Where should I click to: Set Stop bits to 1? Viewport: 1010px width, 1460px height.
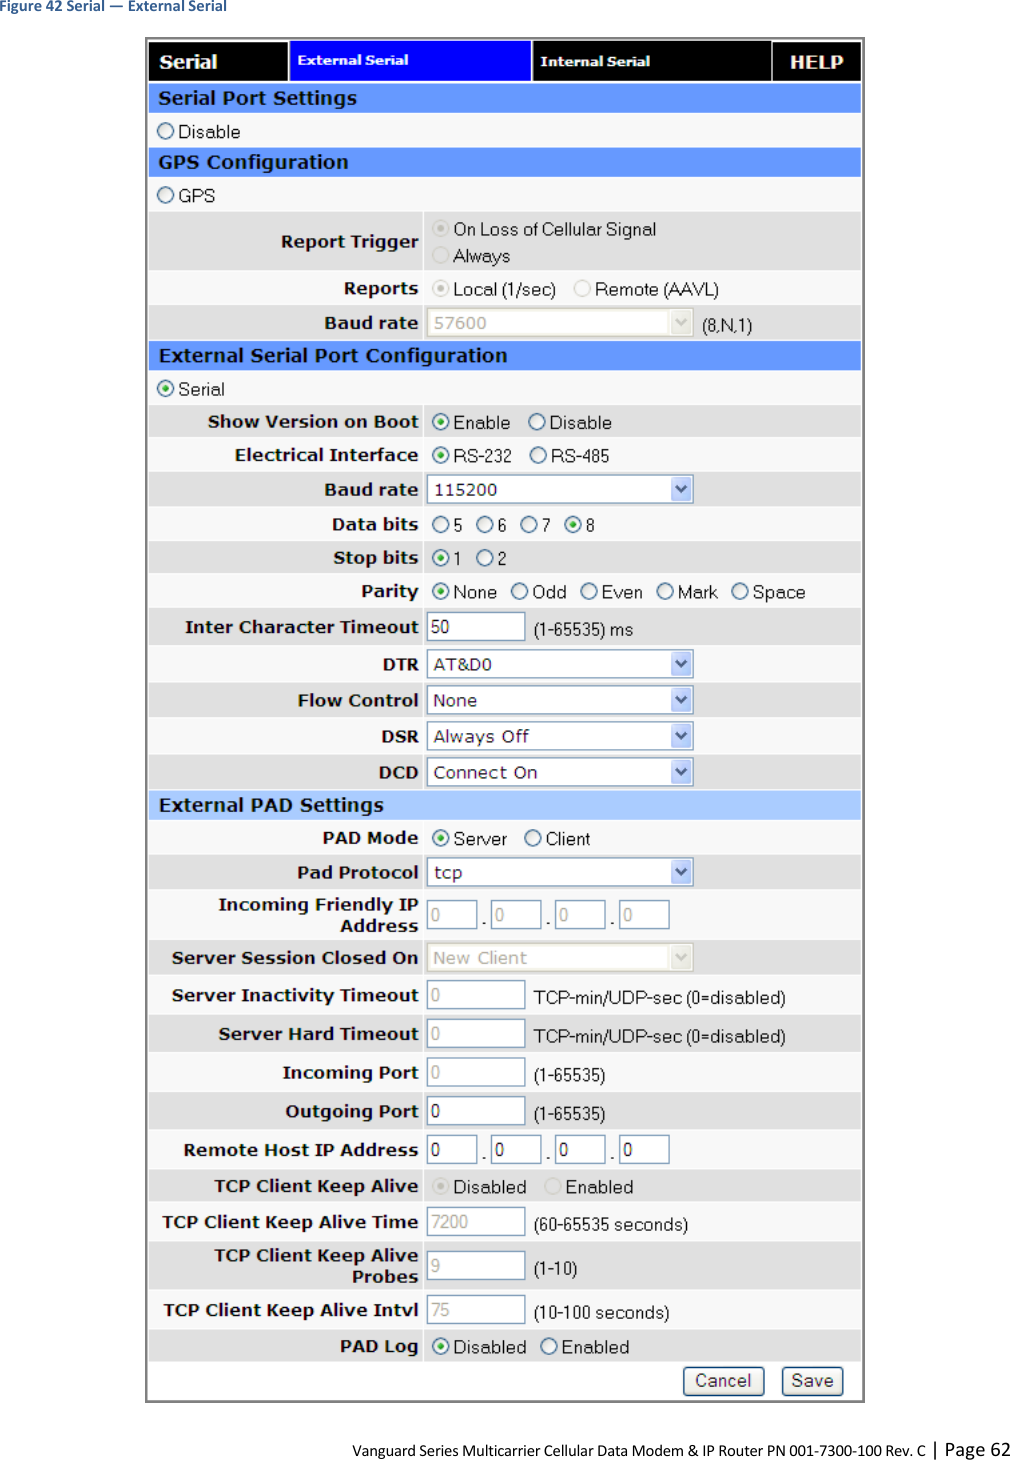(440, 557)
